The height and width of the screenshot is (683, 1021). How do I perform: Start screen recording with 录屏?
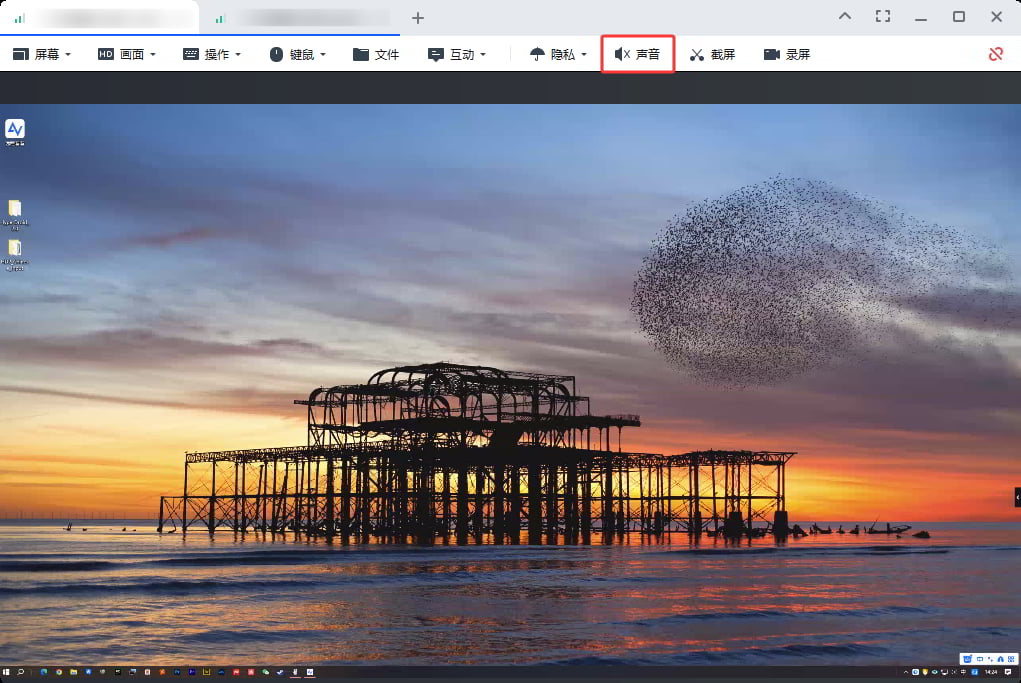[786, 54]
